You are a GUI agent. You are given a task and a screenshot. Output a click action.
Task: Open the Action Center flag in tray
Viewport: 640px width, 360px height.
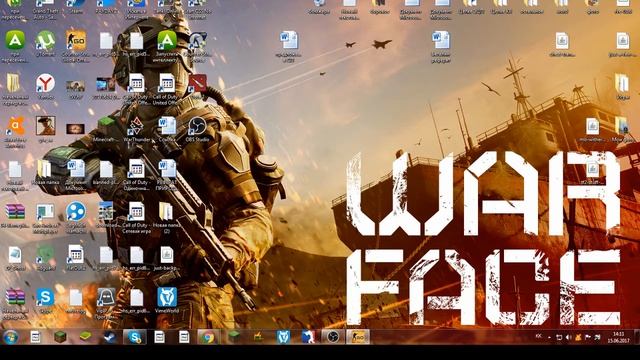588,337
